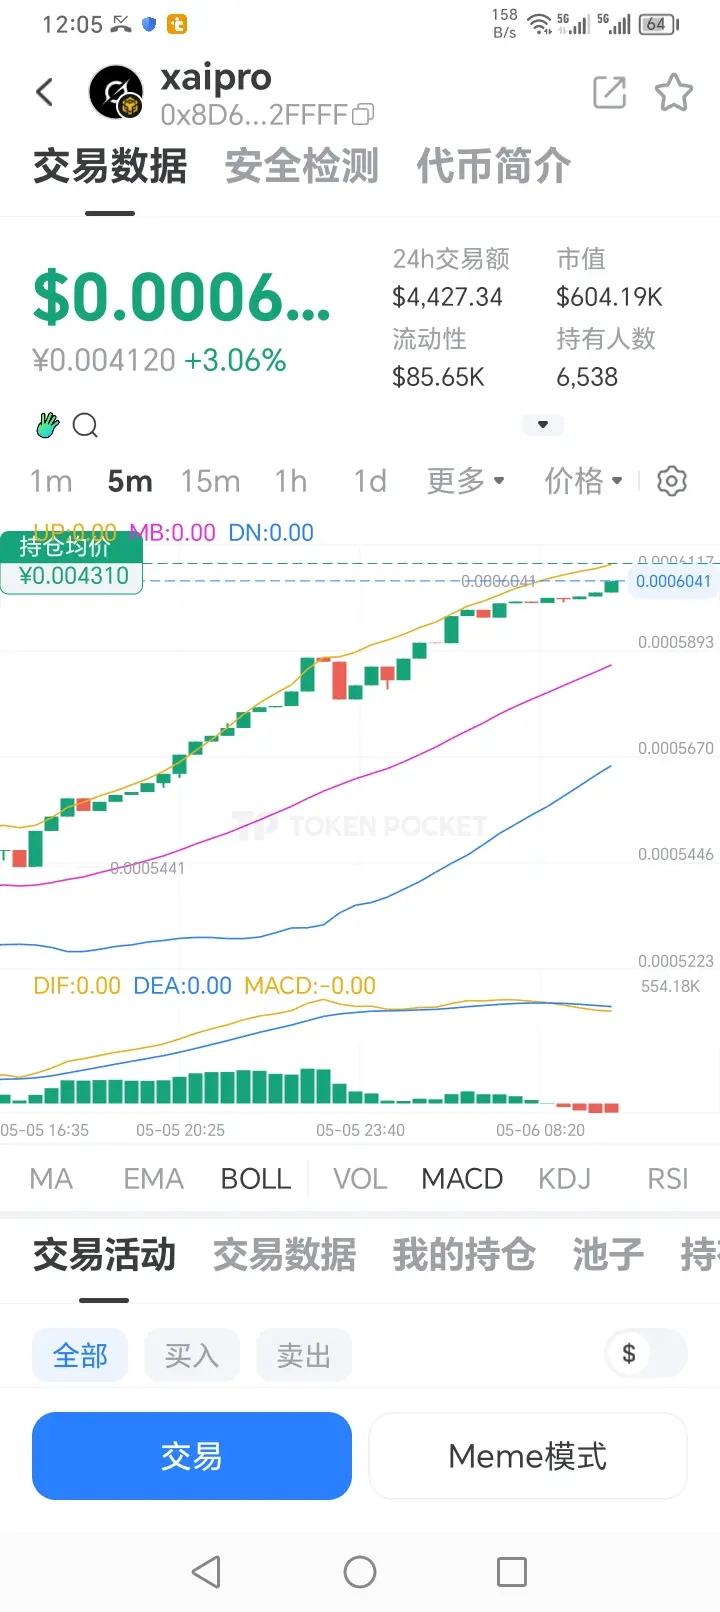Image resolution: width=720 pixels, height=1612 pixels.
Task: Filter activity by 买入
Action: (x=192, y=1355)
